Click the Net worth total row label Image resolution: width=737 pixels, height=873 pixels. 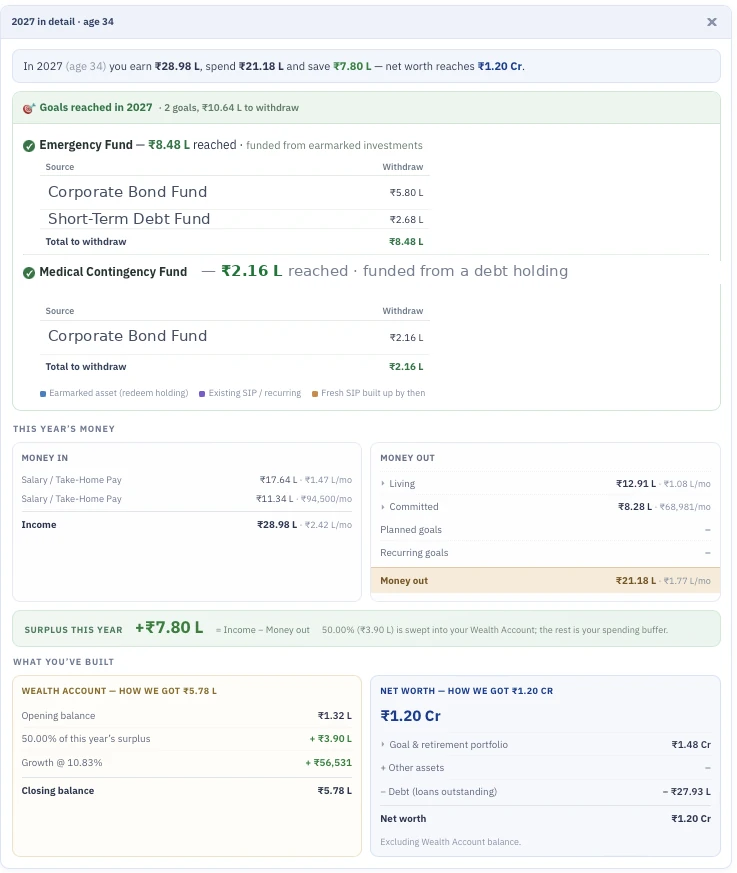tap(403, 818)
